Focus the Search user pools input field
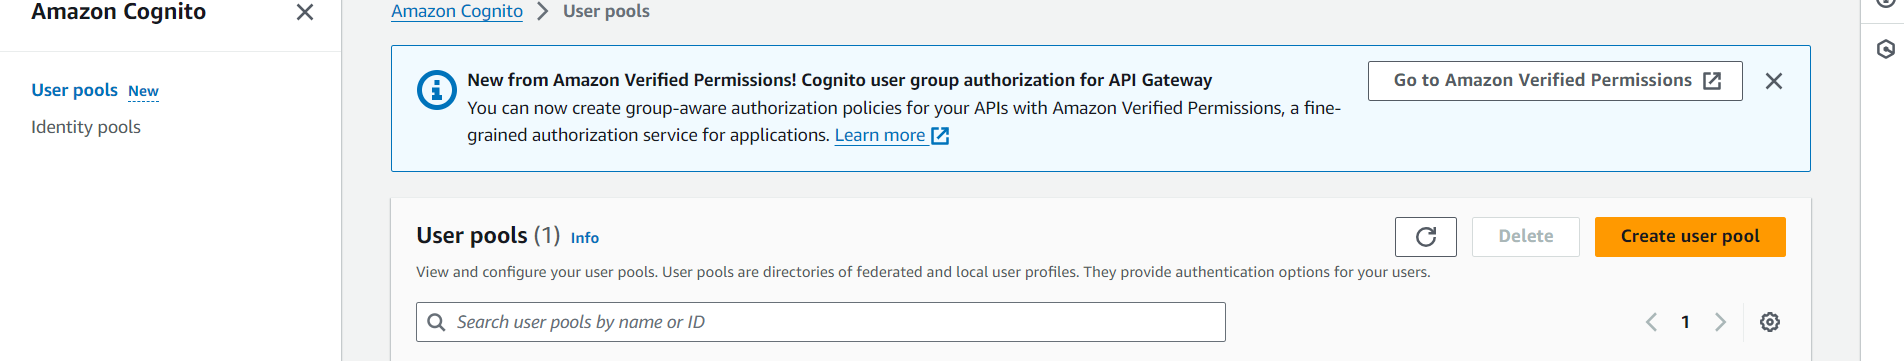 coord(821,322)
